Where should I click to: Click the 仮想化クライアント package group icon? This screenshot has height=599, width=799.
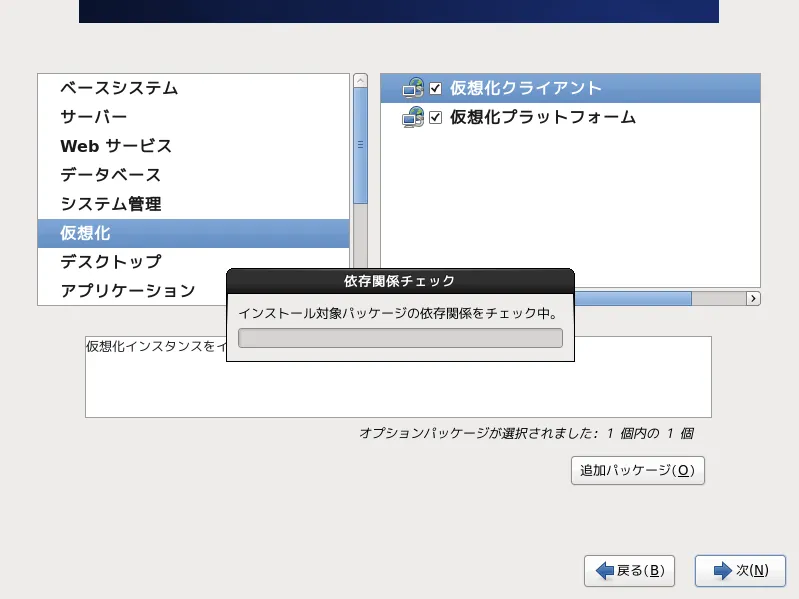pyautogui.click(x=413, y=88)
